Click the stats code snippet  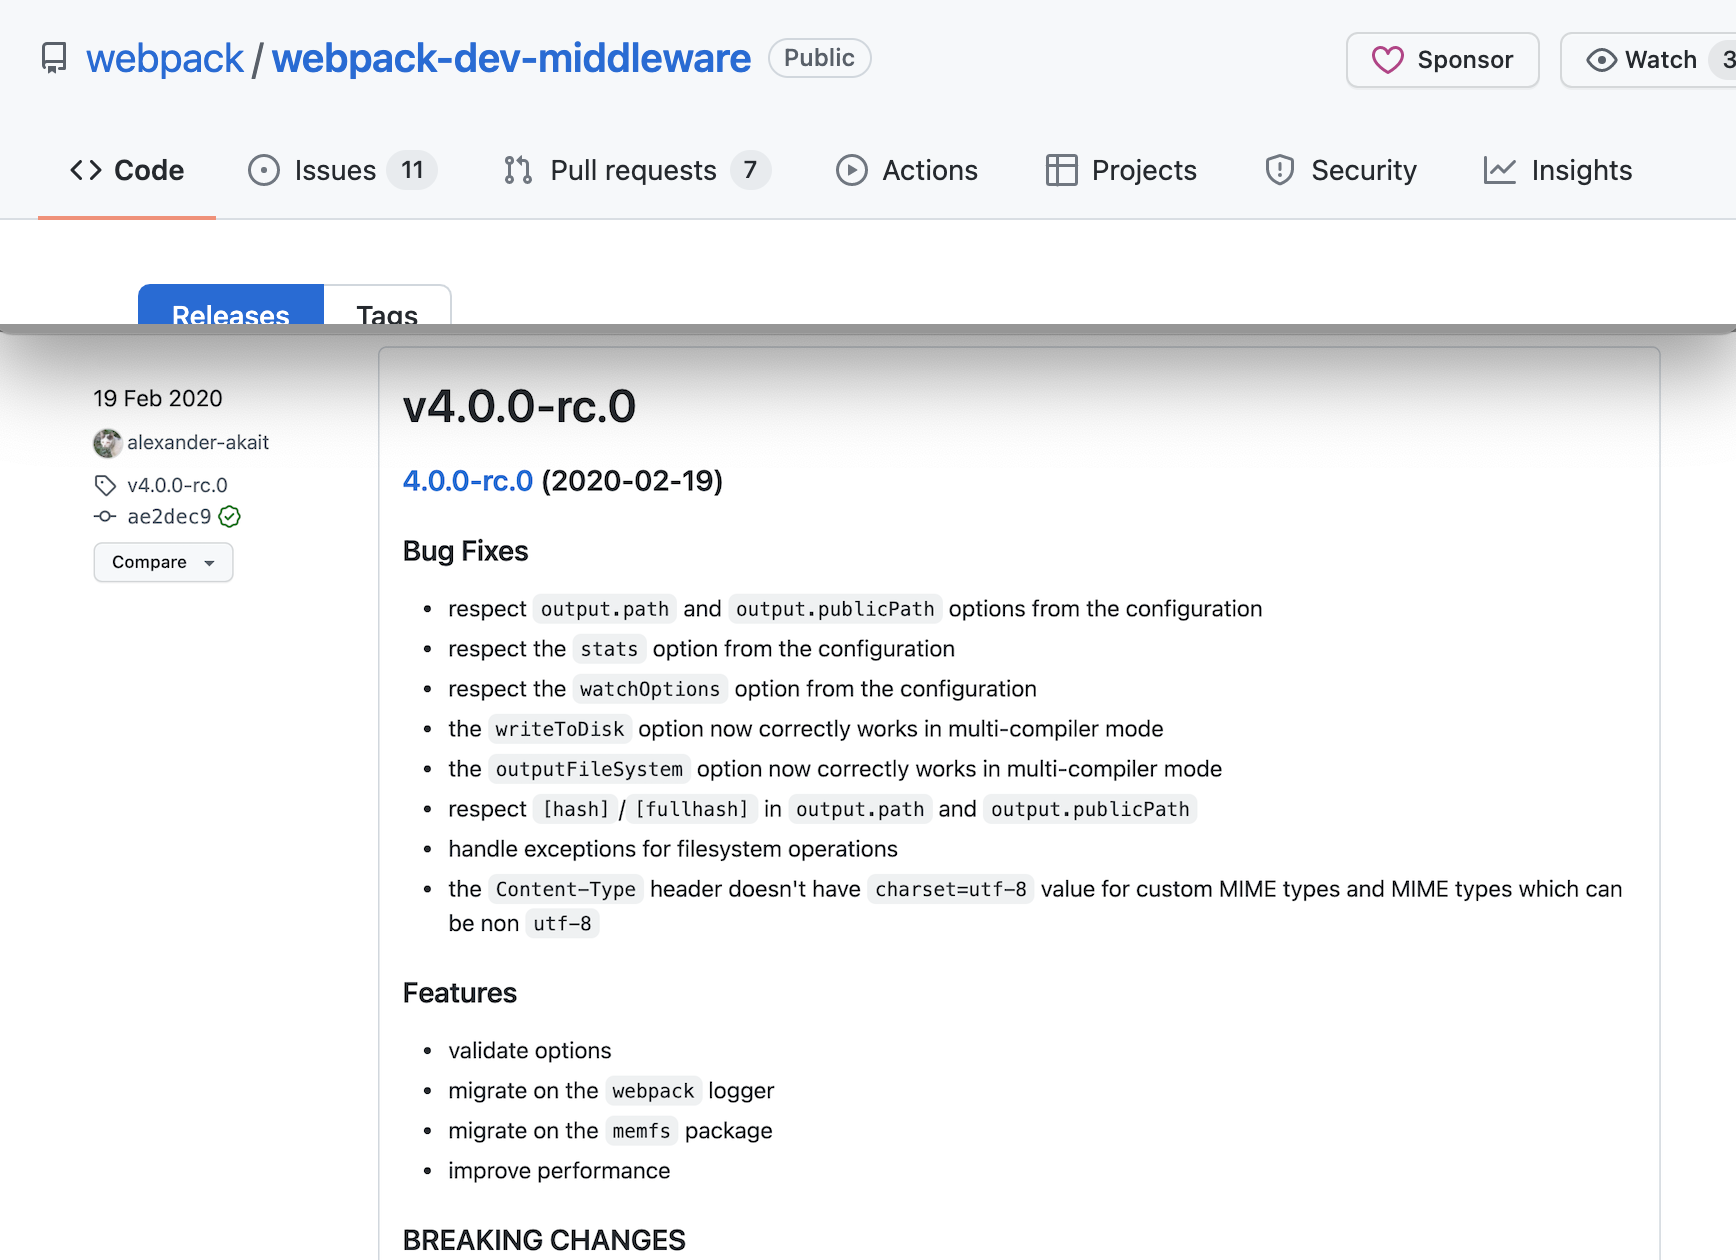609,649
